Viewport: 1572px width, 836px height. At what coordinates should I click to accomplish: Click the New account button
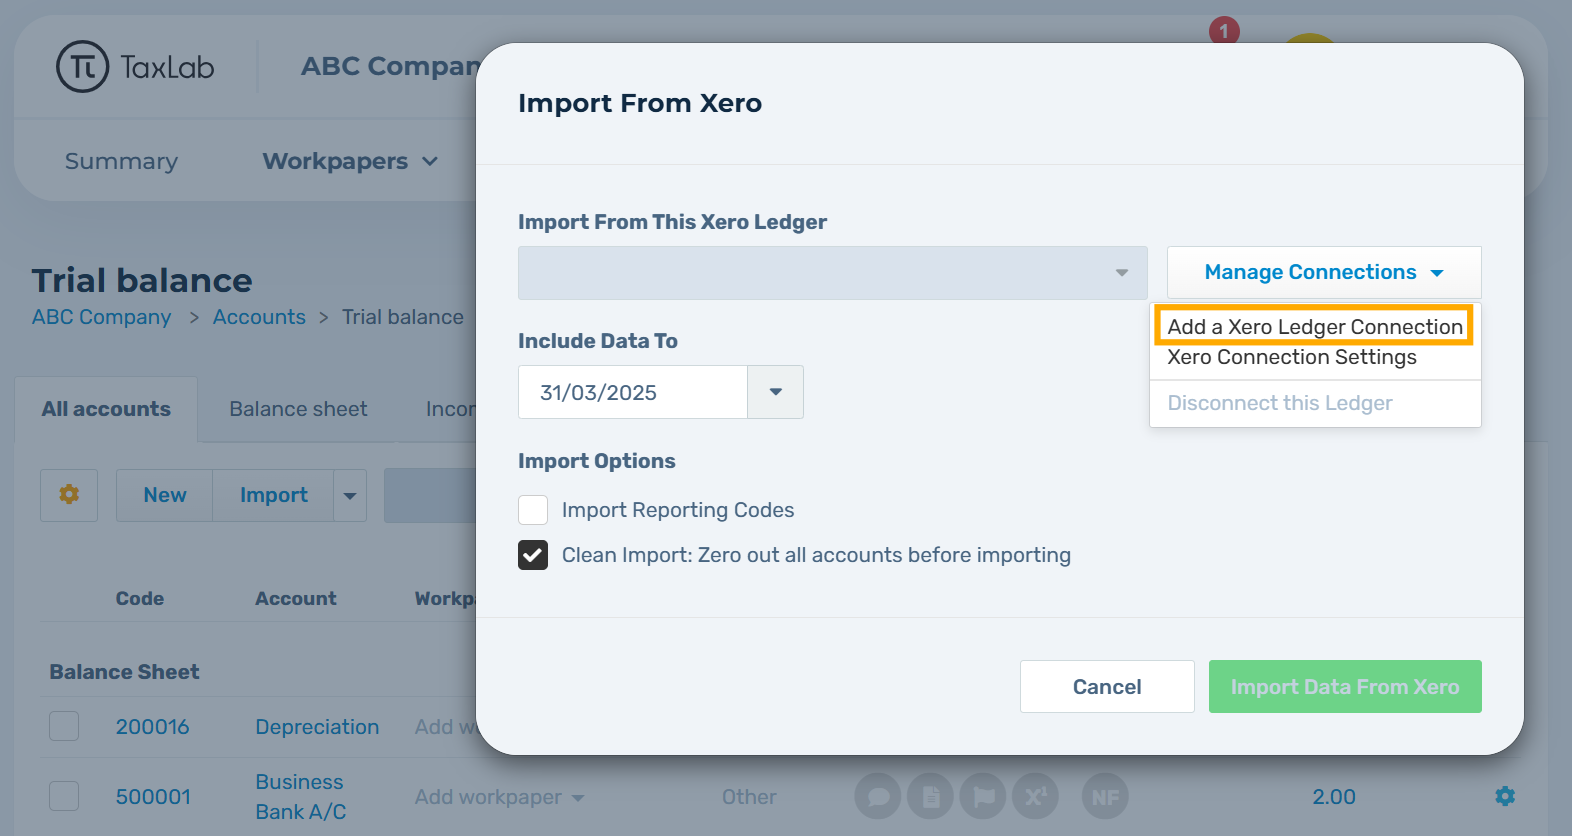pyautogui.click(x=165, y=496)
